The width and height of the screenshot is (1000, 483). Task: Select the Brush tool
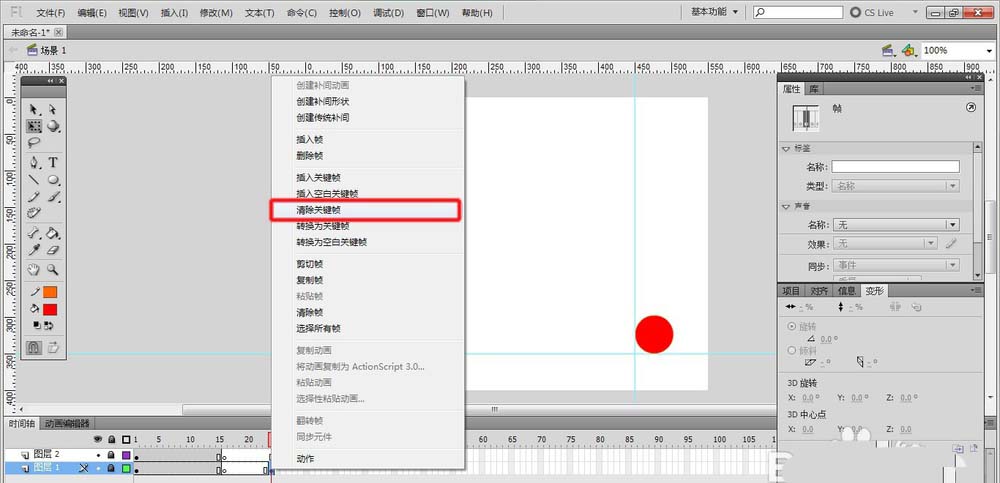click(54, 197)
